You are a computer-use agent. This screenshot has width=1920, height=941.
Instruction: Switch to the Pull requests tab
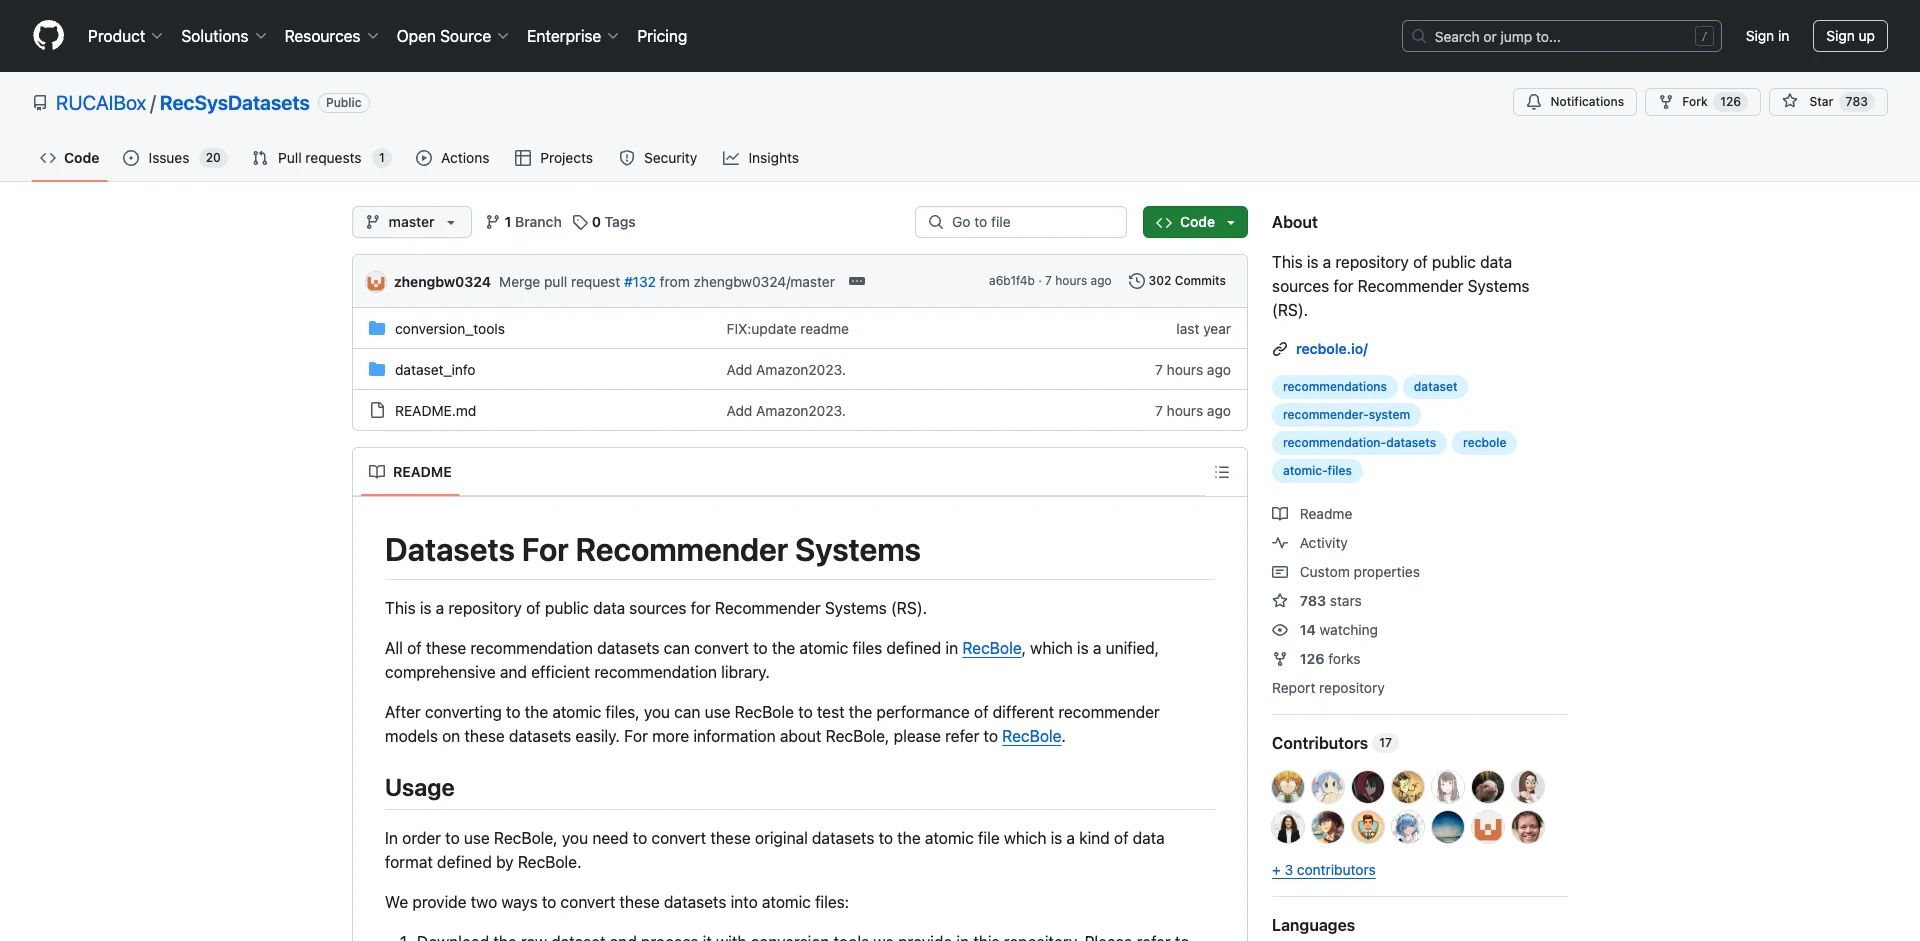tap(321, 158)
